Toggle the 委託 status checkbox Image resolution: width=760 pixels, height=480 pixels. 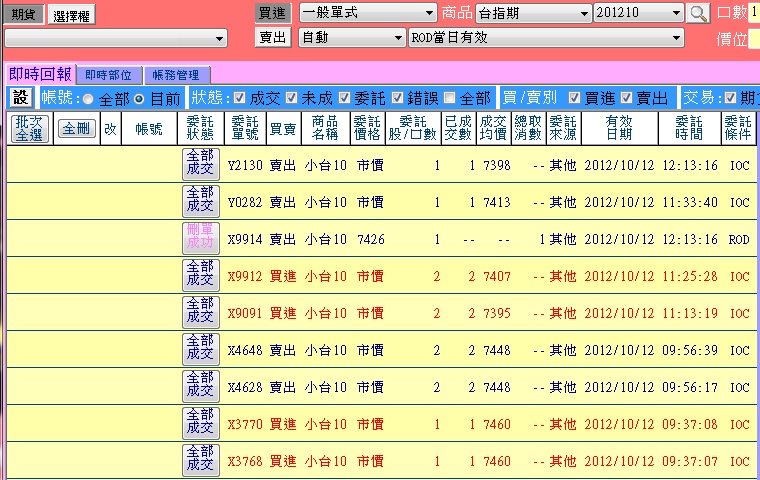pyautogui.click(x=344, y=98)
